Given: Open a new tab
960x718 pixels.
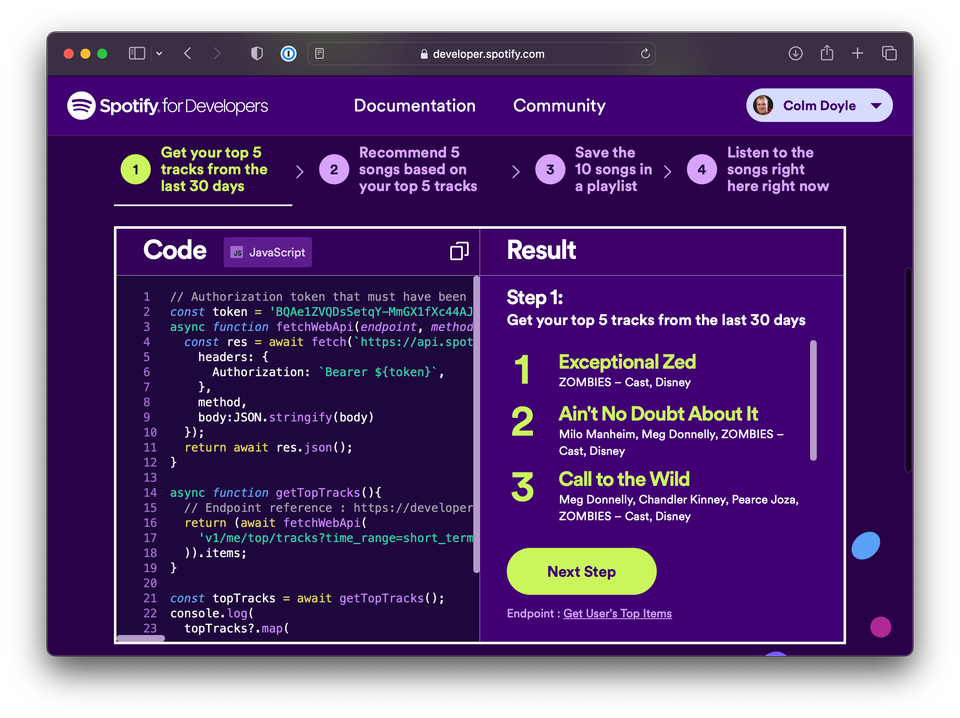Looking at the screenshot, I should [x=857, y=54].
